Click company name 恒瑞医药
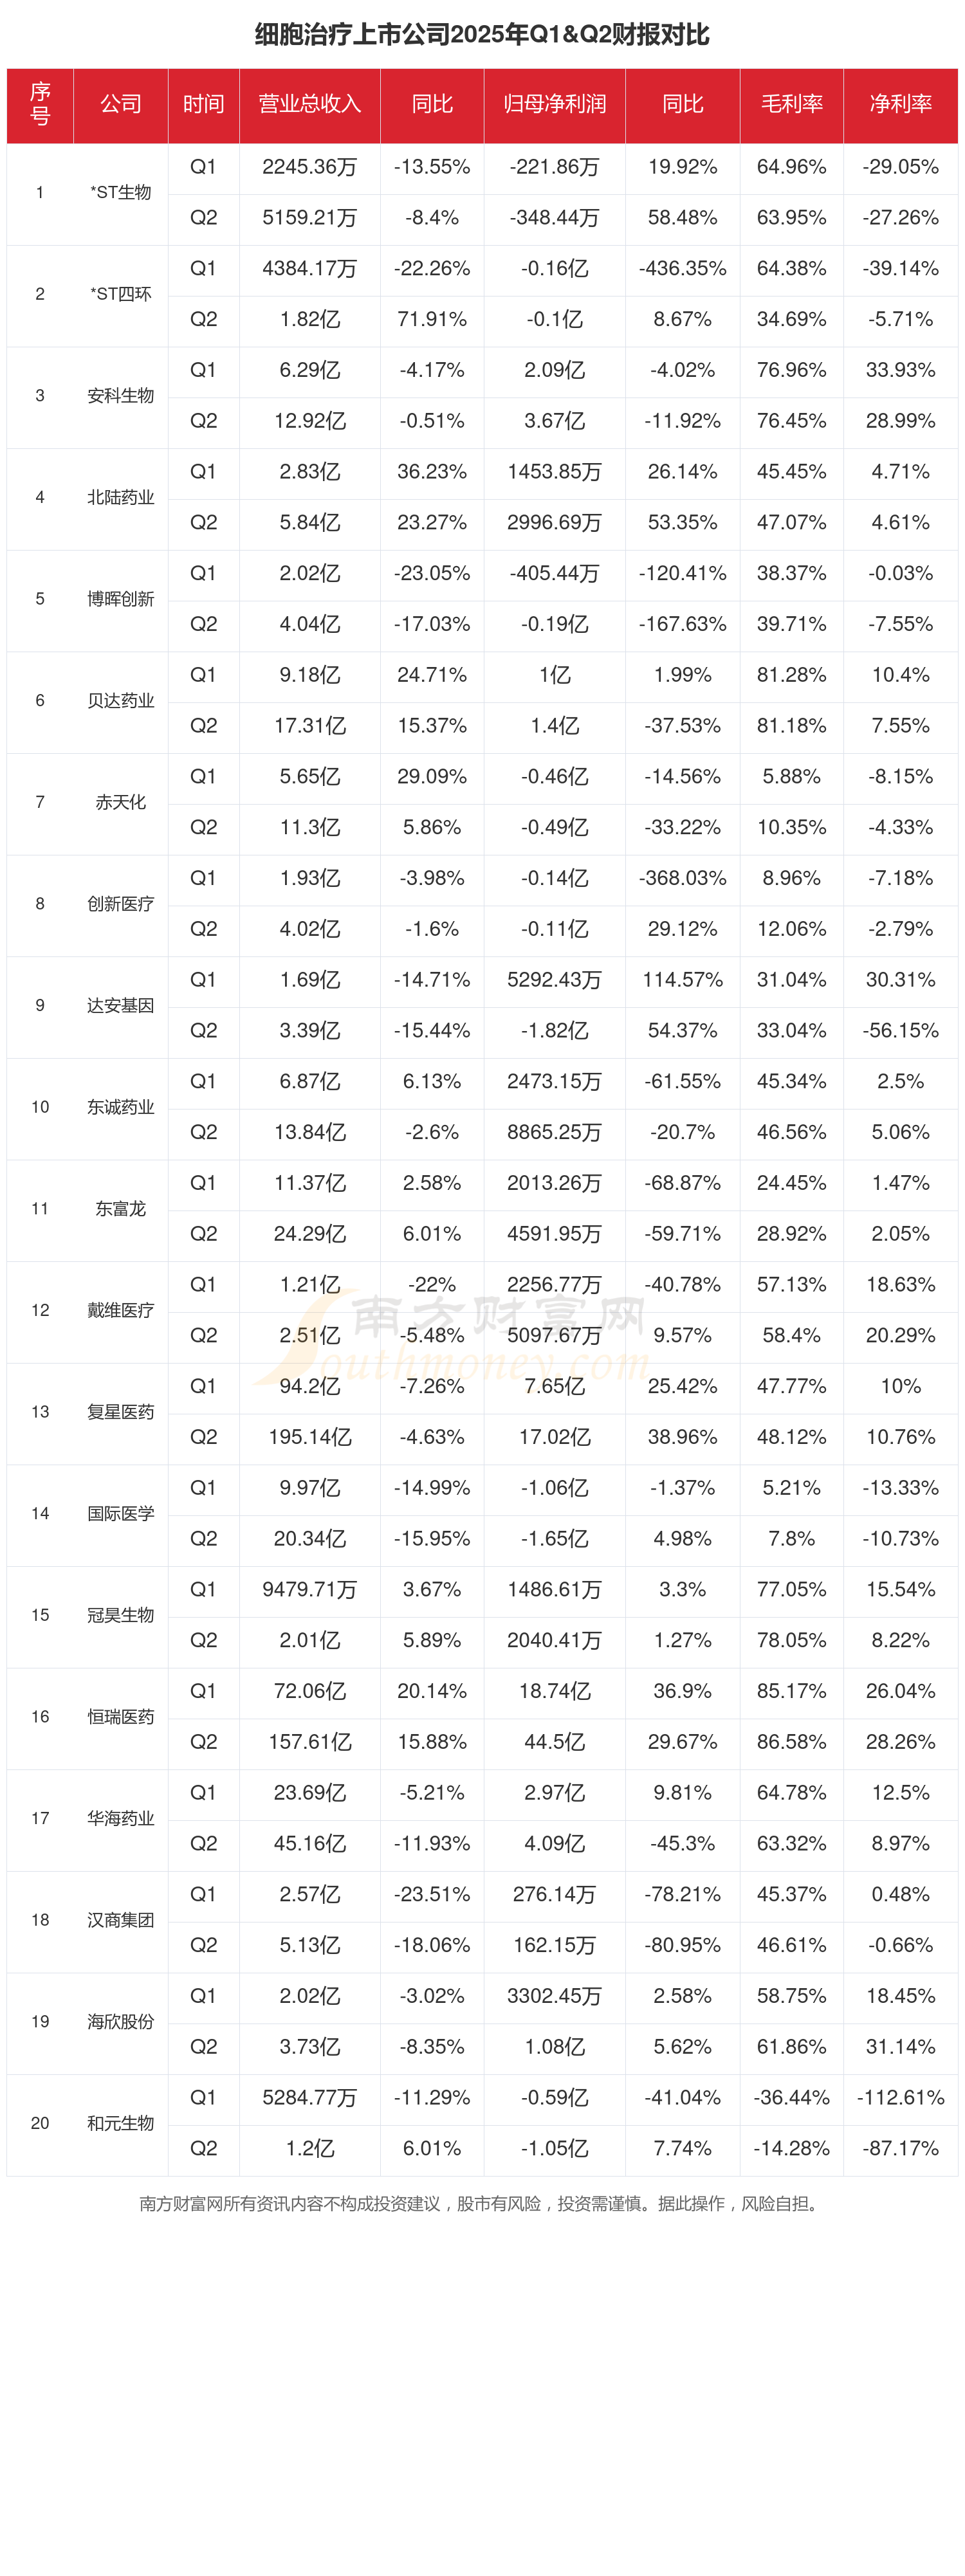This screenshot has height=2576, width=965. pos(121,1717)
